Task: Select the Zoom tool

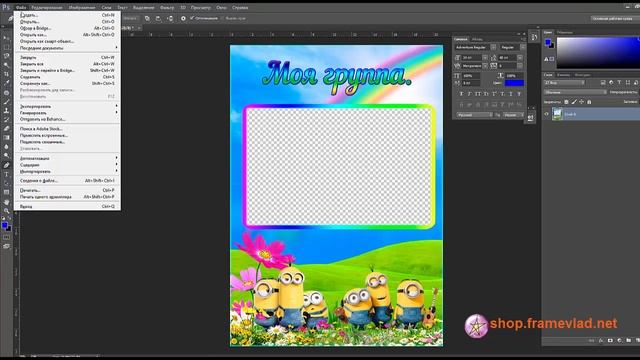Action: (6, 211)
